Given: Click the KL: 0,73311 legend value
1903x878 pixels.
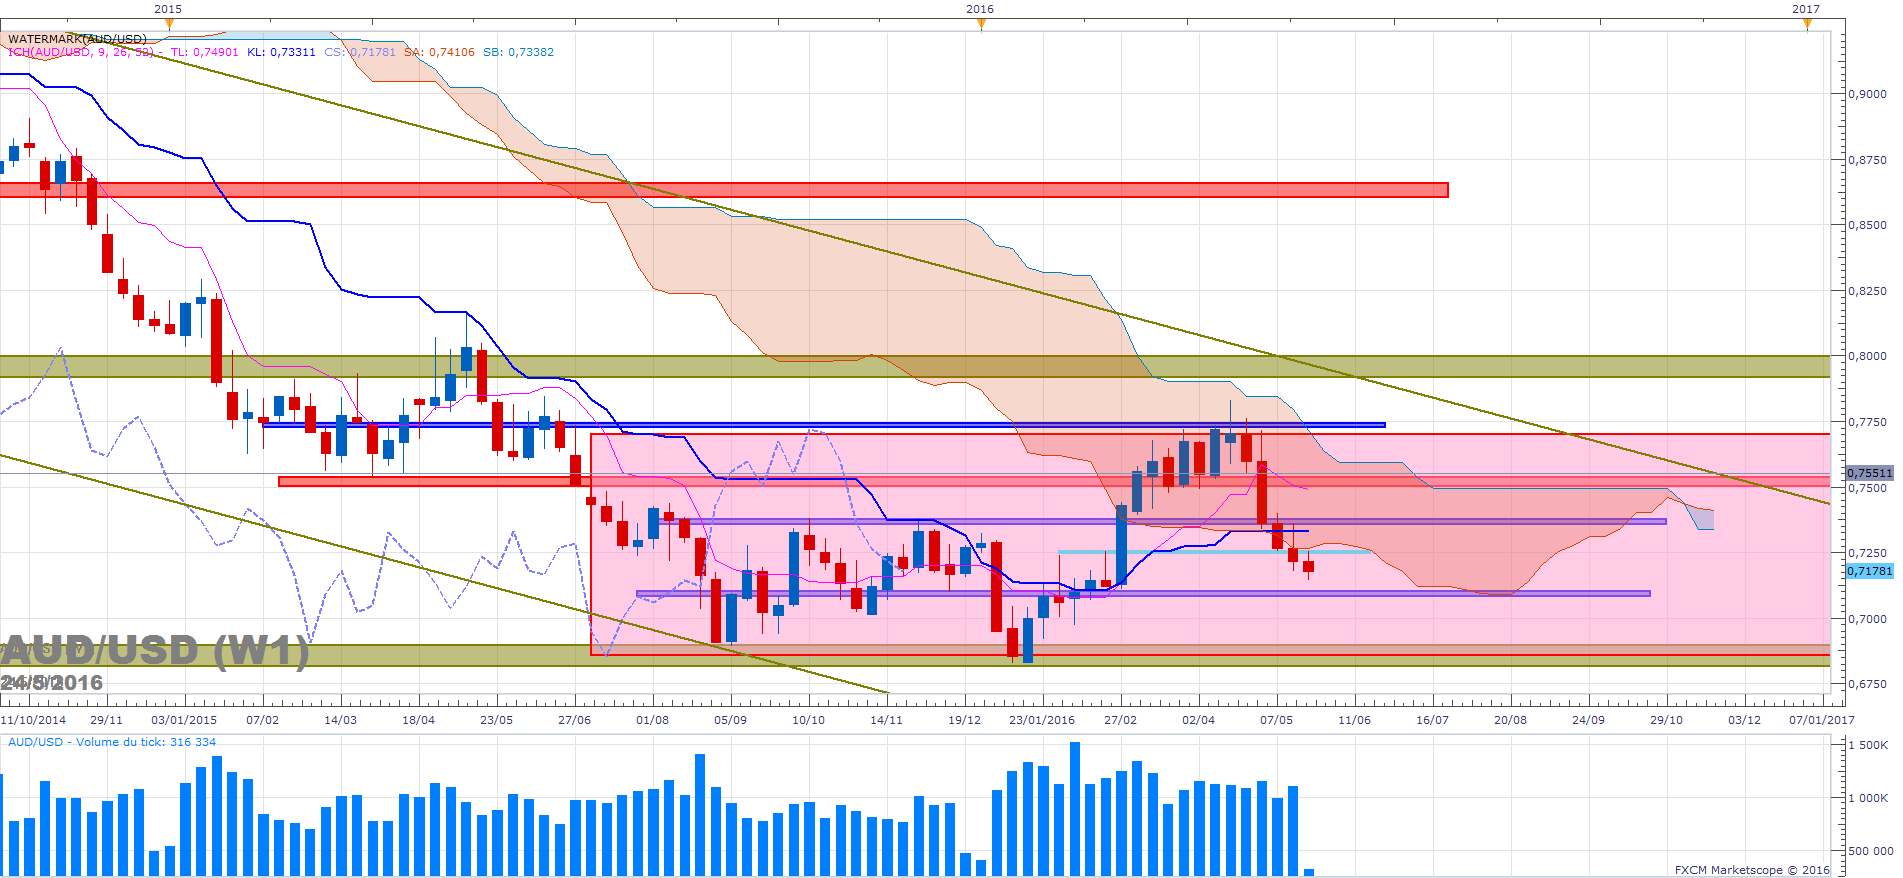Looking at the screenshot, I should click(281, 52).
